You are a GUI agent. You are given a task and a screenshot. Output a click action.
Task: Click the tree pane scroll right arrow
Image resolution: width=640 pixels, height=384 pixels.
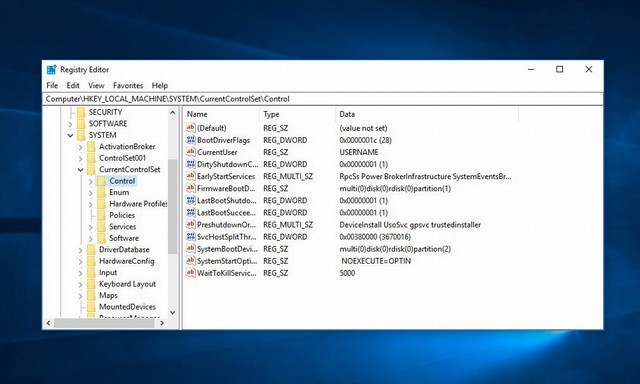point(162,323)
